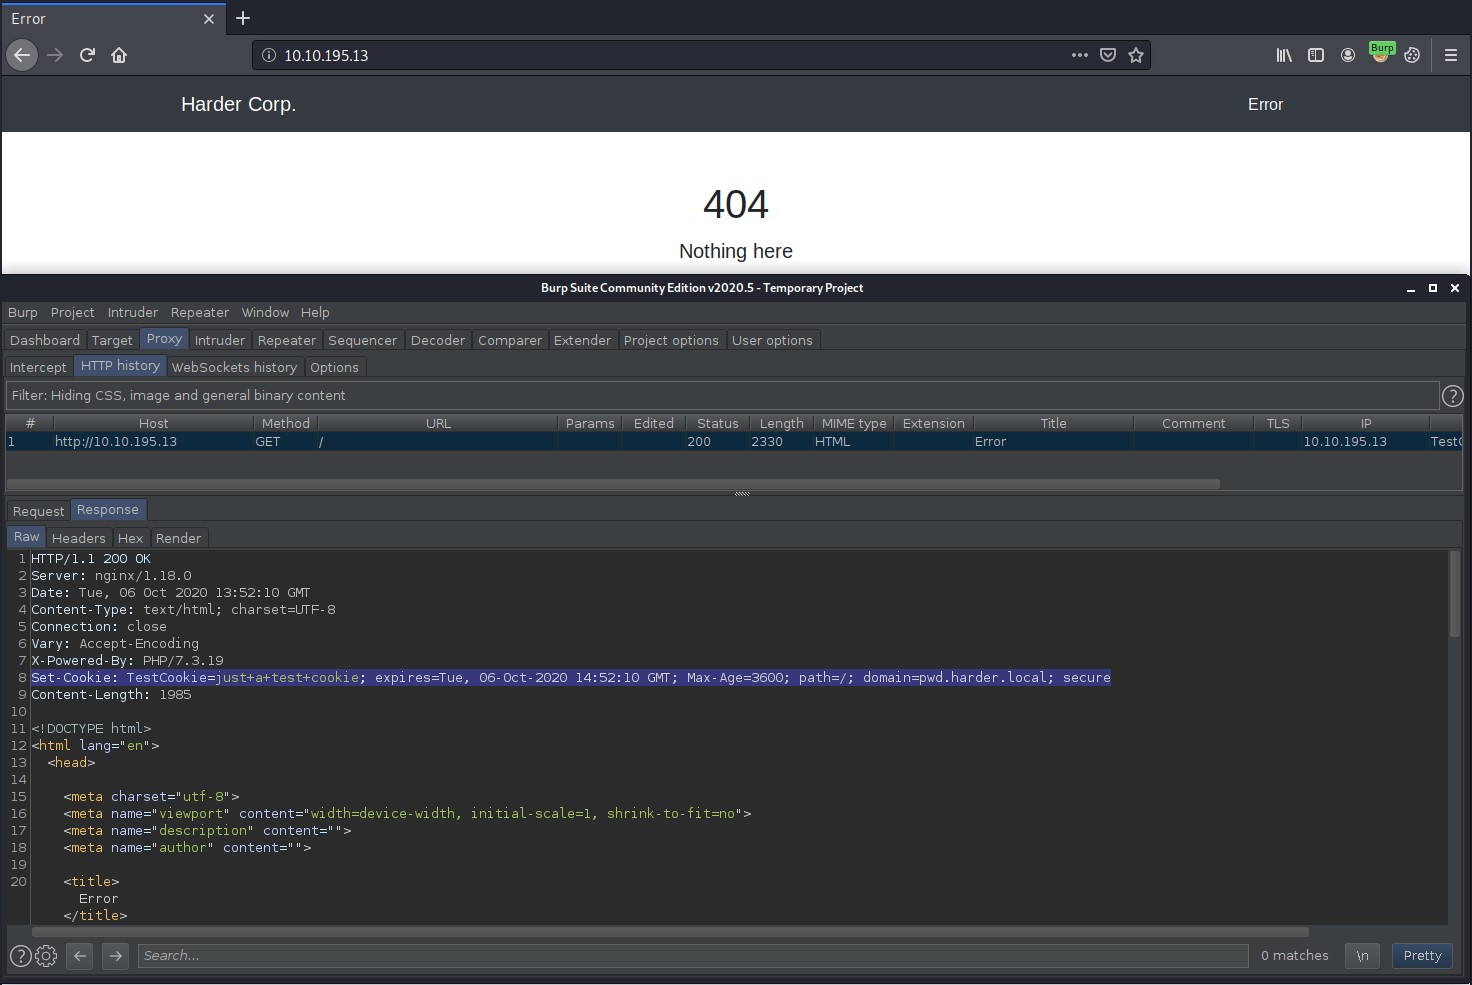The height and width of the screenshot is (985, 1472).
Task: Open the cookie extension icon
Action: coord(1412,55)
